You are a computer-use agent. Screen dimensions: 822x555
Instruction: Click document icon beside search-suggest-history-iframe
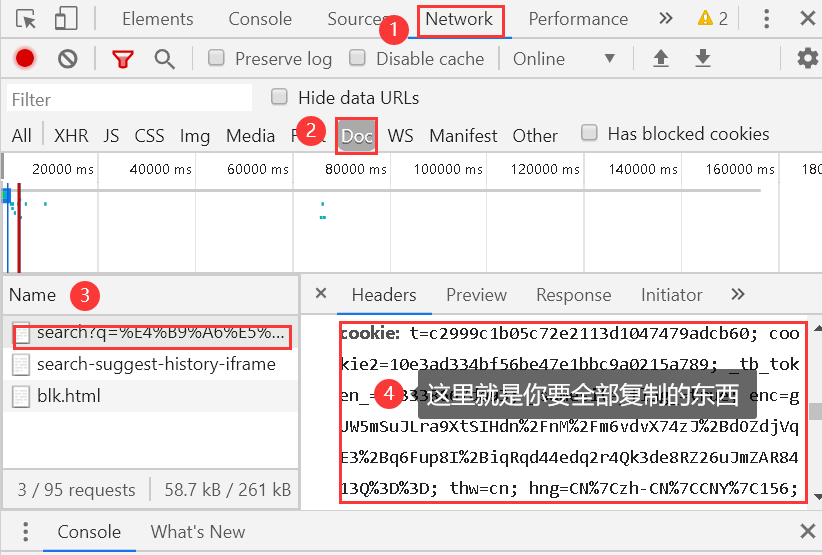click(20, 365)
